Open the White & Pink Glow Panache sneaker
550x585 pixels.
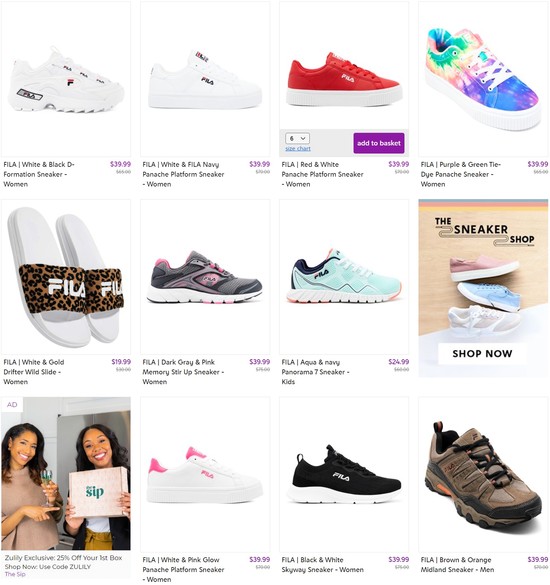tap(205, 475)
